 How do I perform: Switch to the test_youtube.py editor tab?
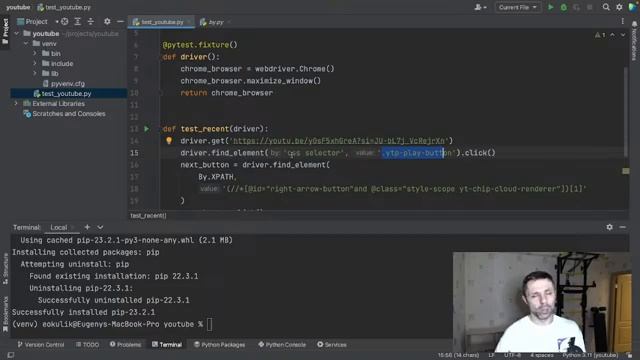click(x=162, y=22)
